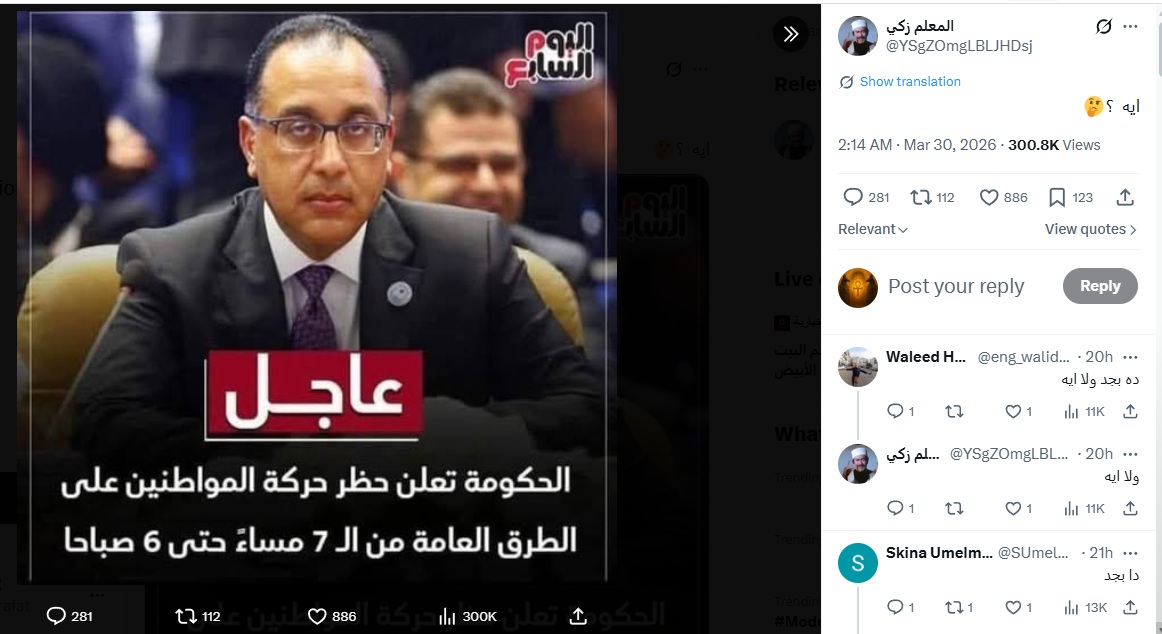Open the 300K views stats under the image
This screenshot has height=634, width=1162.
[468, 616]
